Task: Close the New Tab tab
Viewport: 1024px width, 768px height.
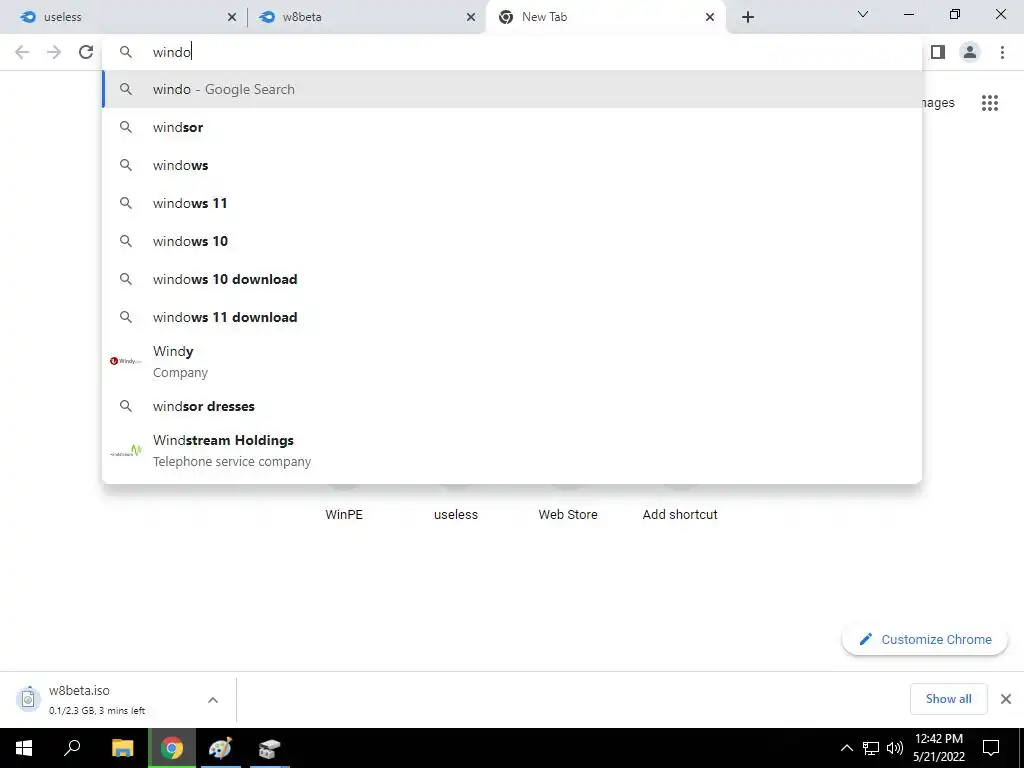Action: tap(710, 17)
